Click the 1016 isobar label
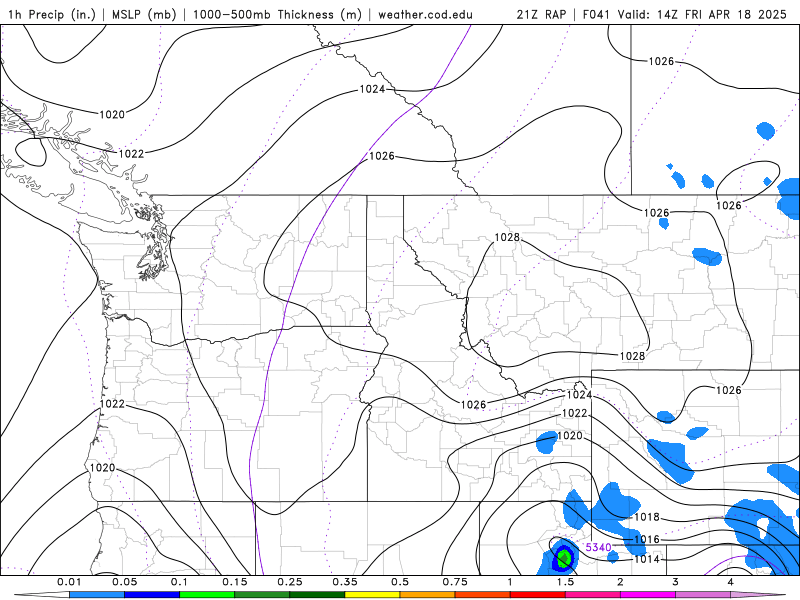The width and height of the screenshot is (800, 600). (x=647, y=539)
